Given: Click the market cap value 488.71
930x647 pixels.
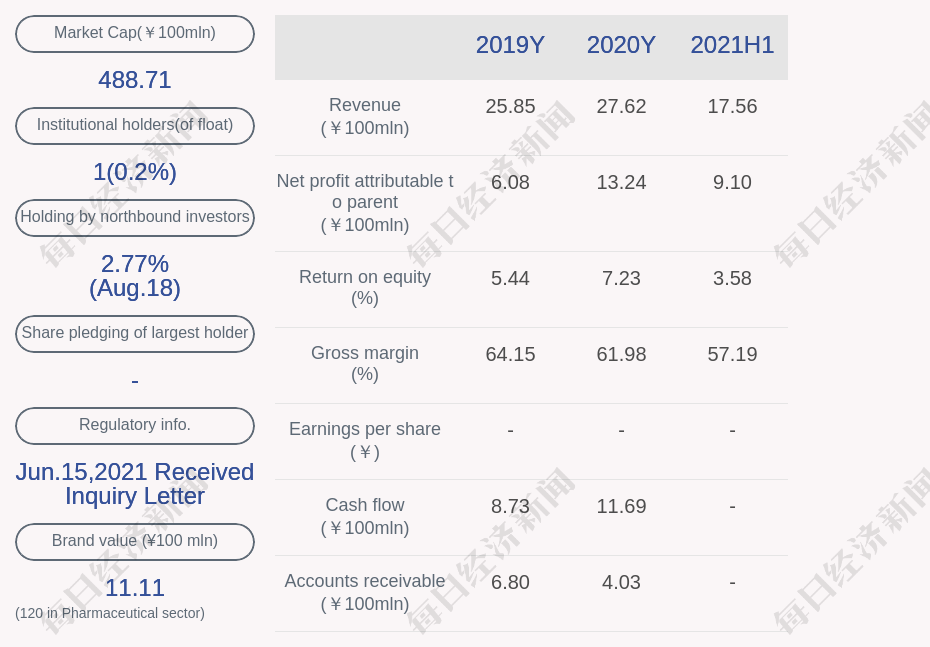Looking at the screenshot, I should (134, 80).
